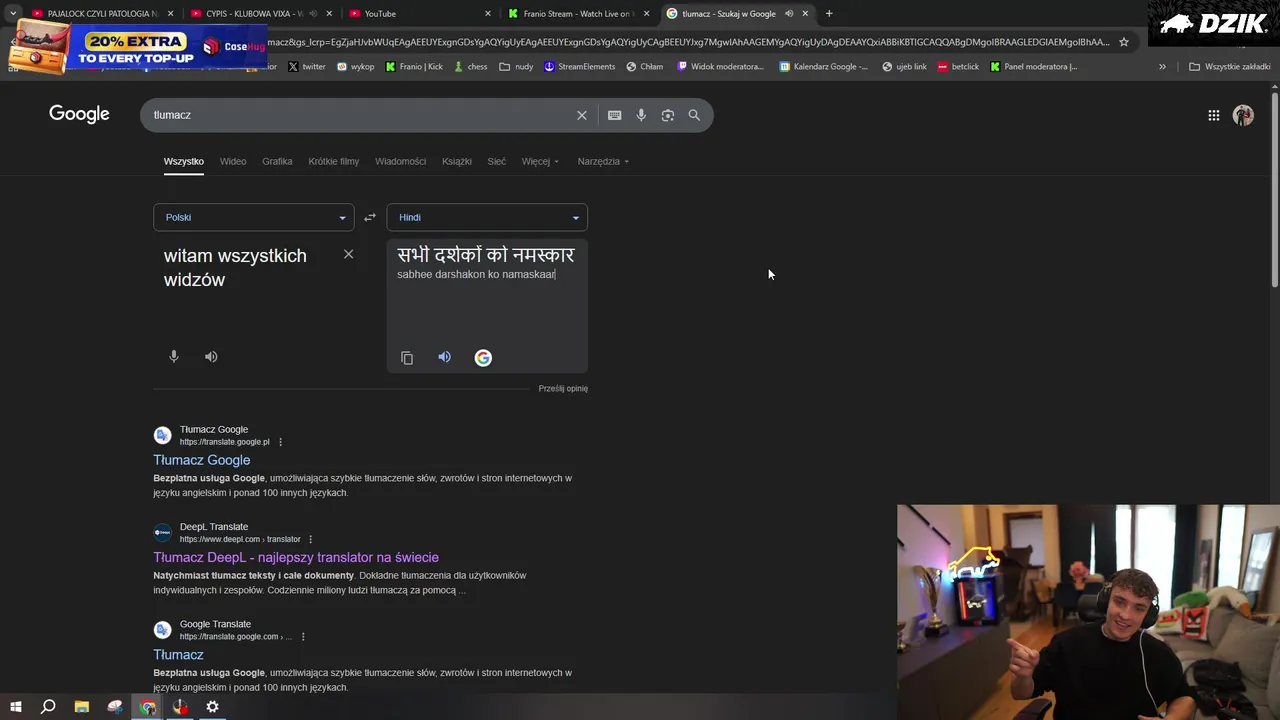Open a new browser tab
This screenshot has width=1280, height=720.
[828, 13]
